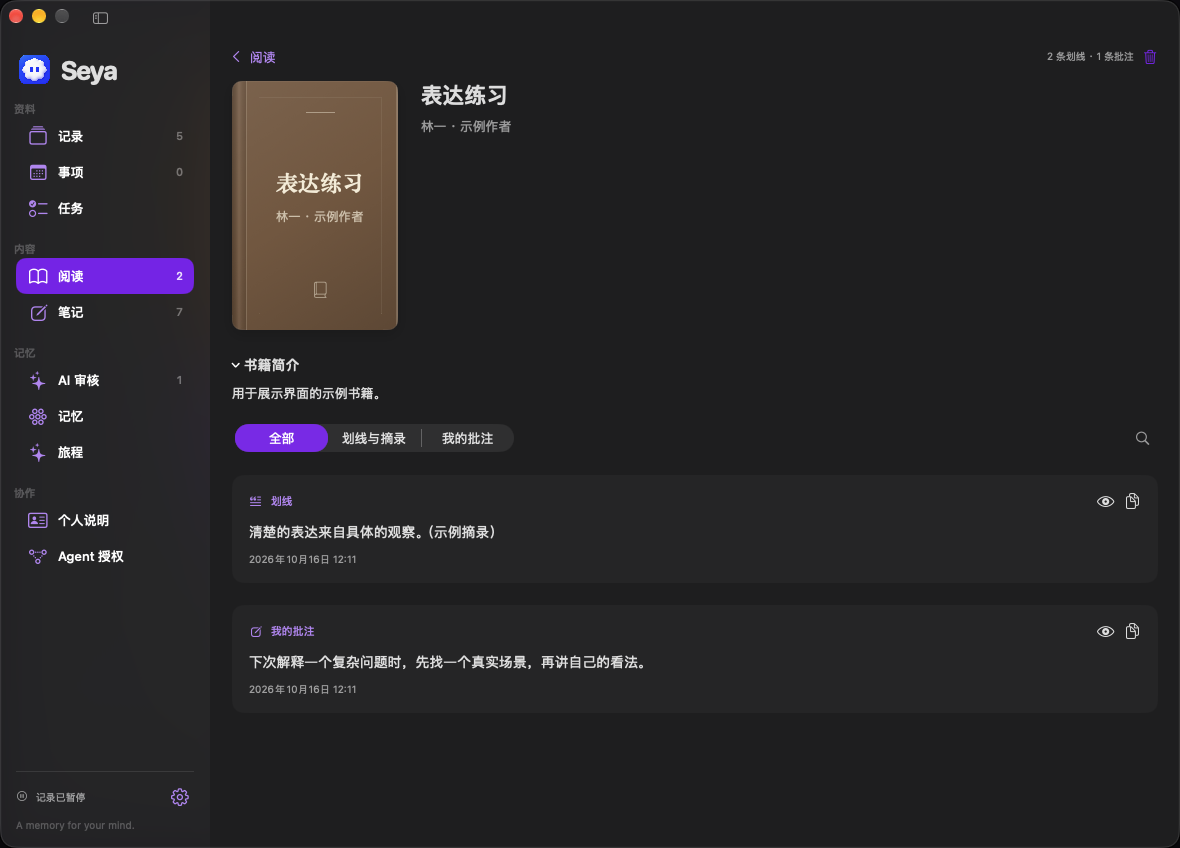Image resolution: width=1180 pixels, height=848 pixels.
Task: Open 旅程 in the sidebar
Action: click(x=105, y=452)
